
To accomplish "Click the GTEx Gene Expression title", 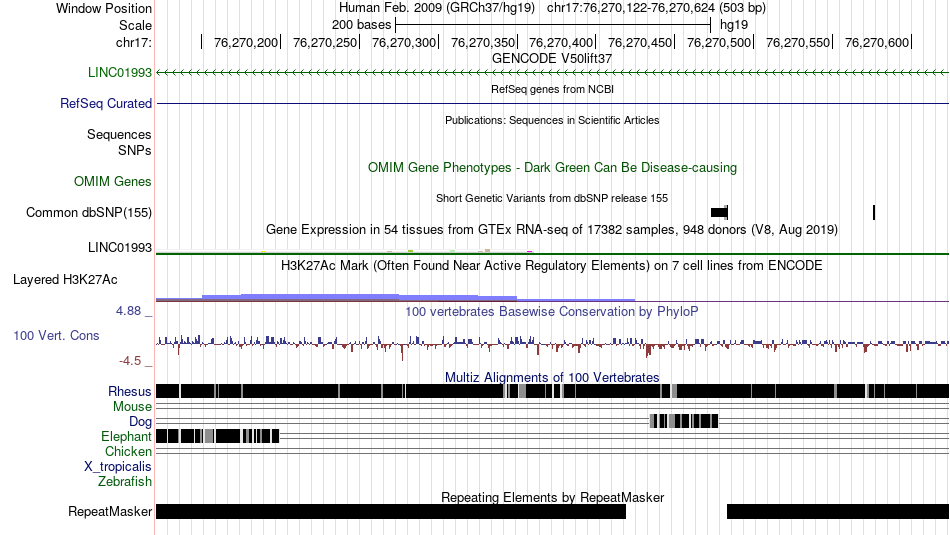I will [x=552, y=230].
